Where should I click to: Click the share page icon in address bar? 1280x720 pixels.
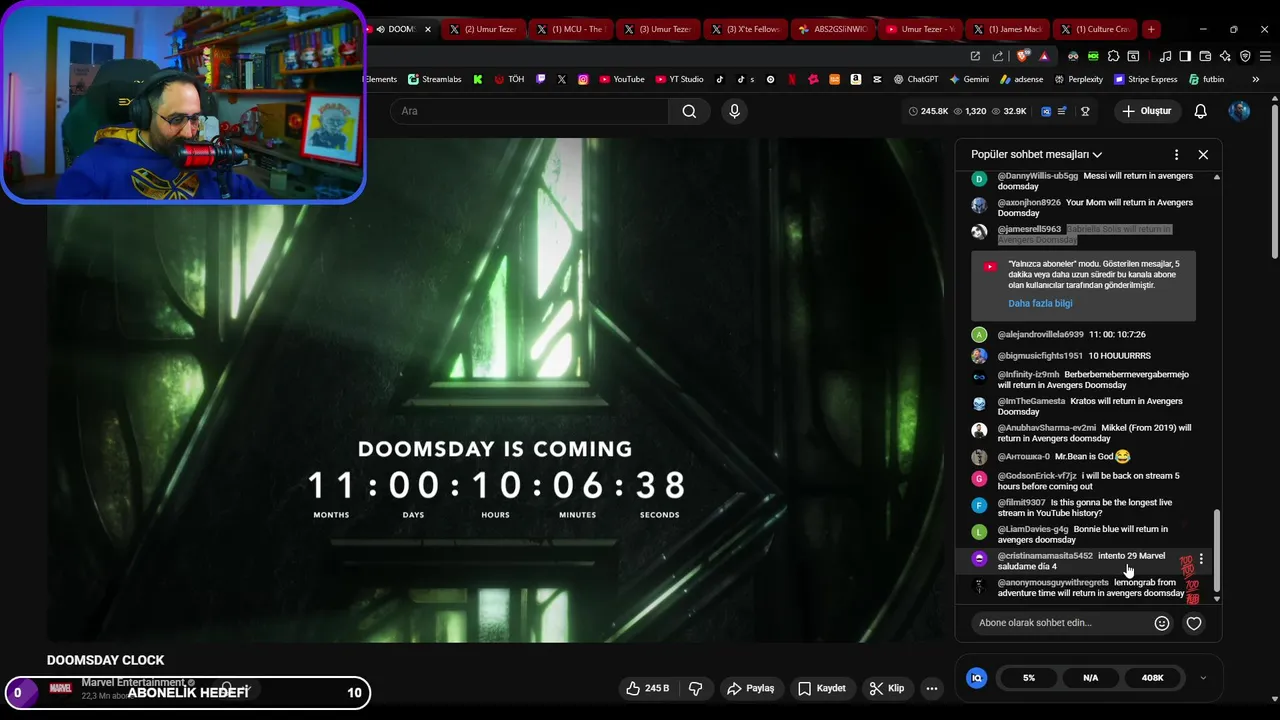[x=998, y=56]
